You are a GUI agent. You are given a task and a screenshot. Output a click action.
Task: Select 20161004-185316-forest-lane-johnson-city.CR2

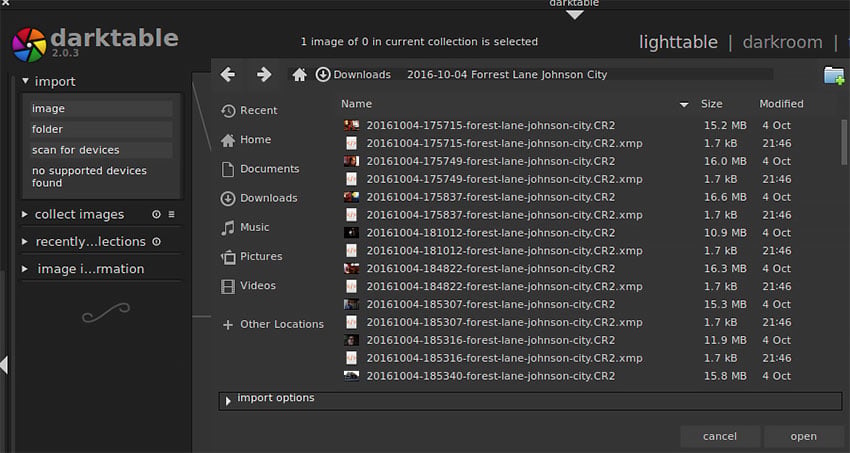491,340
